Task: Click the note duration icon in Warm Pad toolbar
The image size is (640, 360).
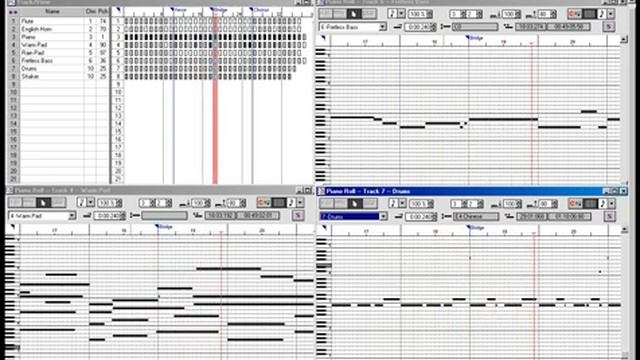Action: click(x=81, y=202)
